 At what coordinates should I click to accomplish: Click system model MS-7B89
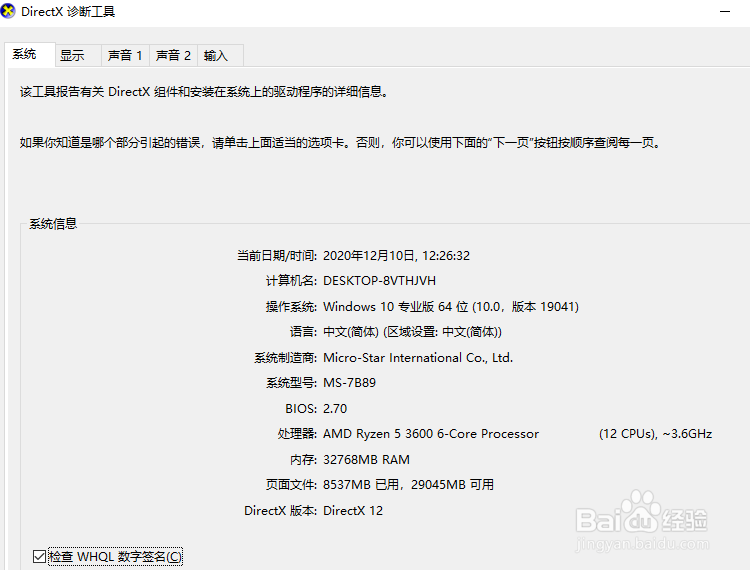click(x=349, y=383)
